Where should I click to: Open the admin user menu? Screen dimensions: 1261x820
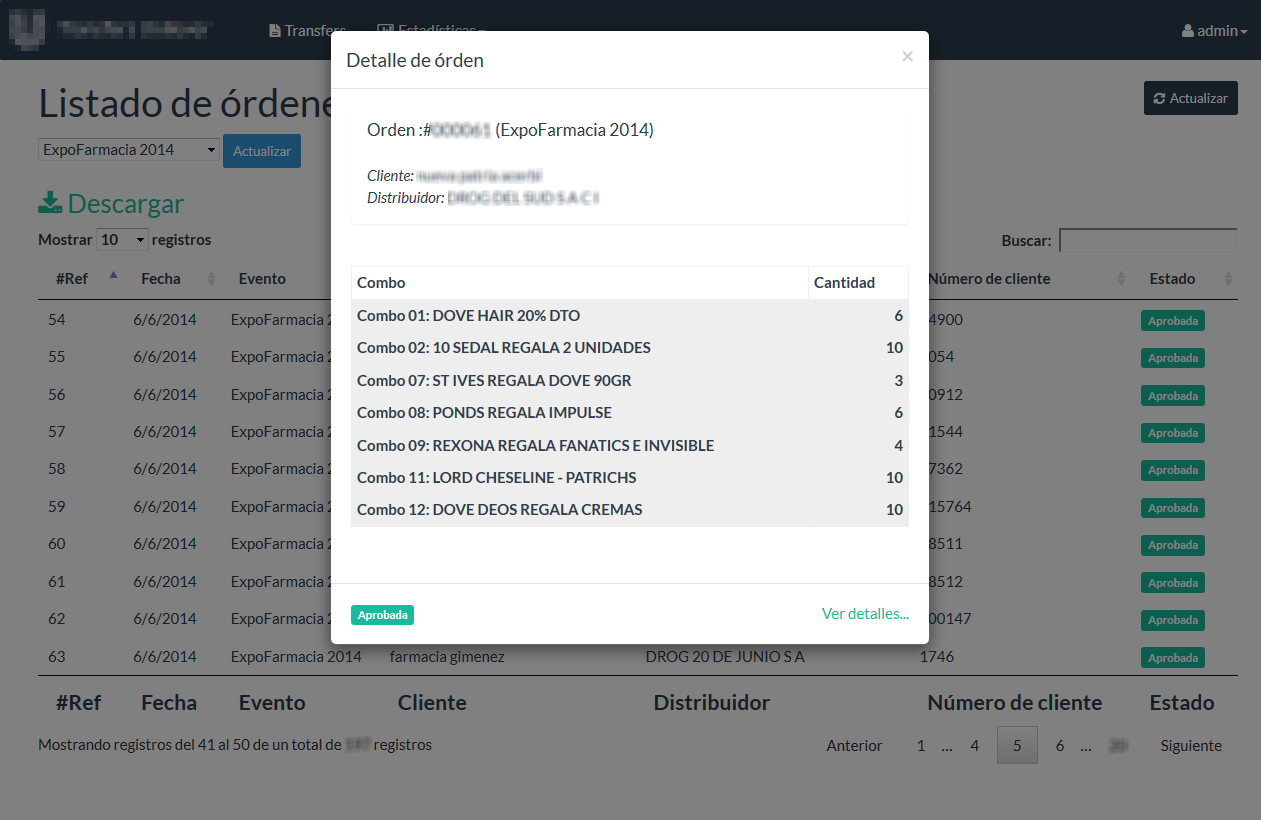[x=1214, y=31]
